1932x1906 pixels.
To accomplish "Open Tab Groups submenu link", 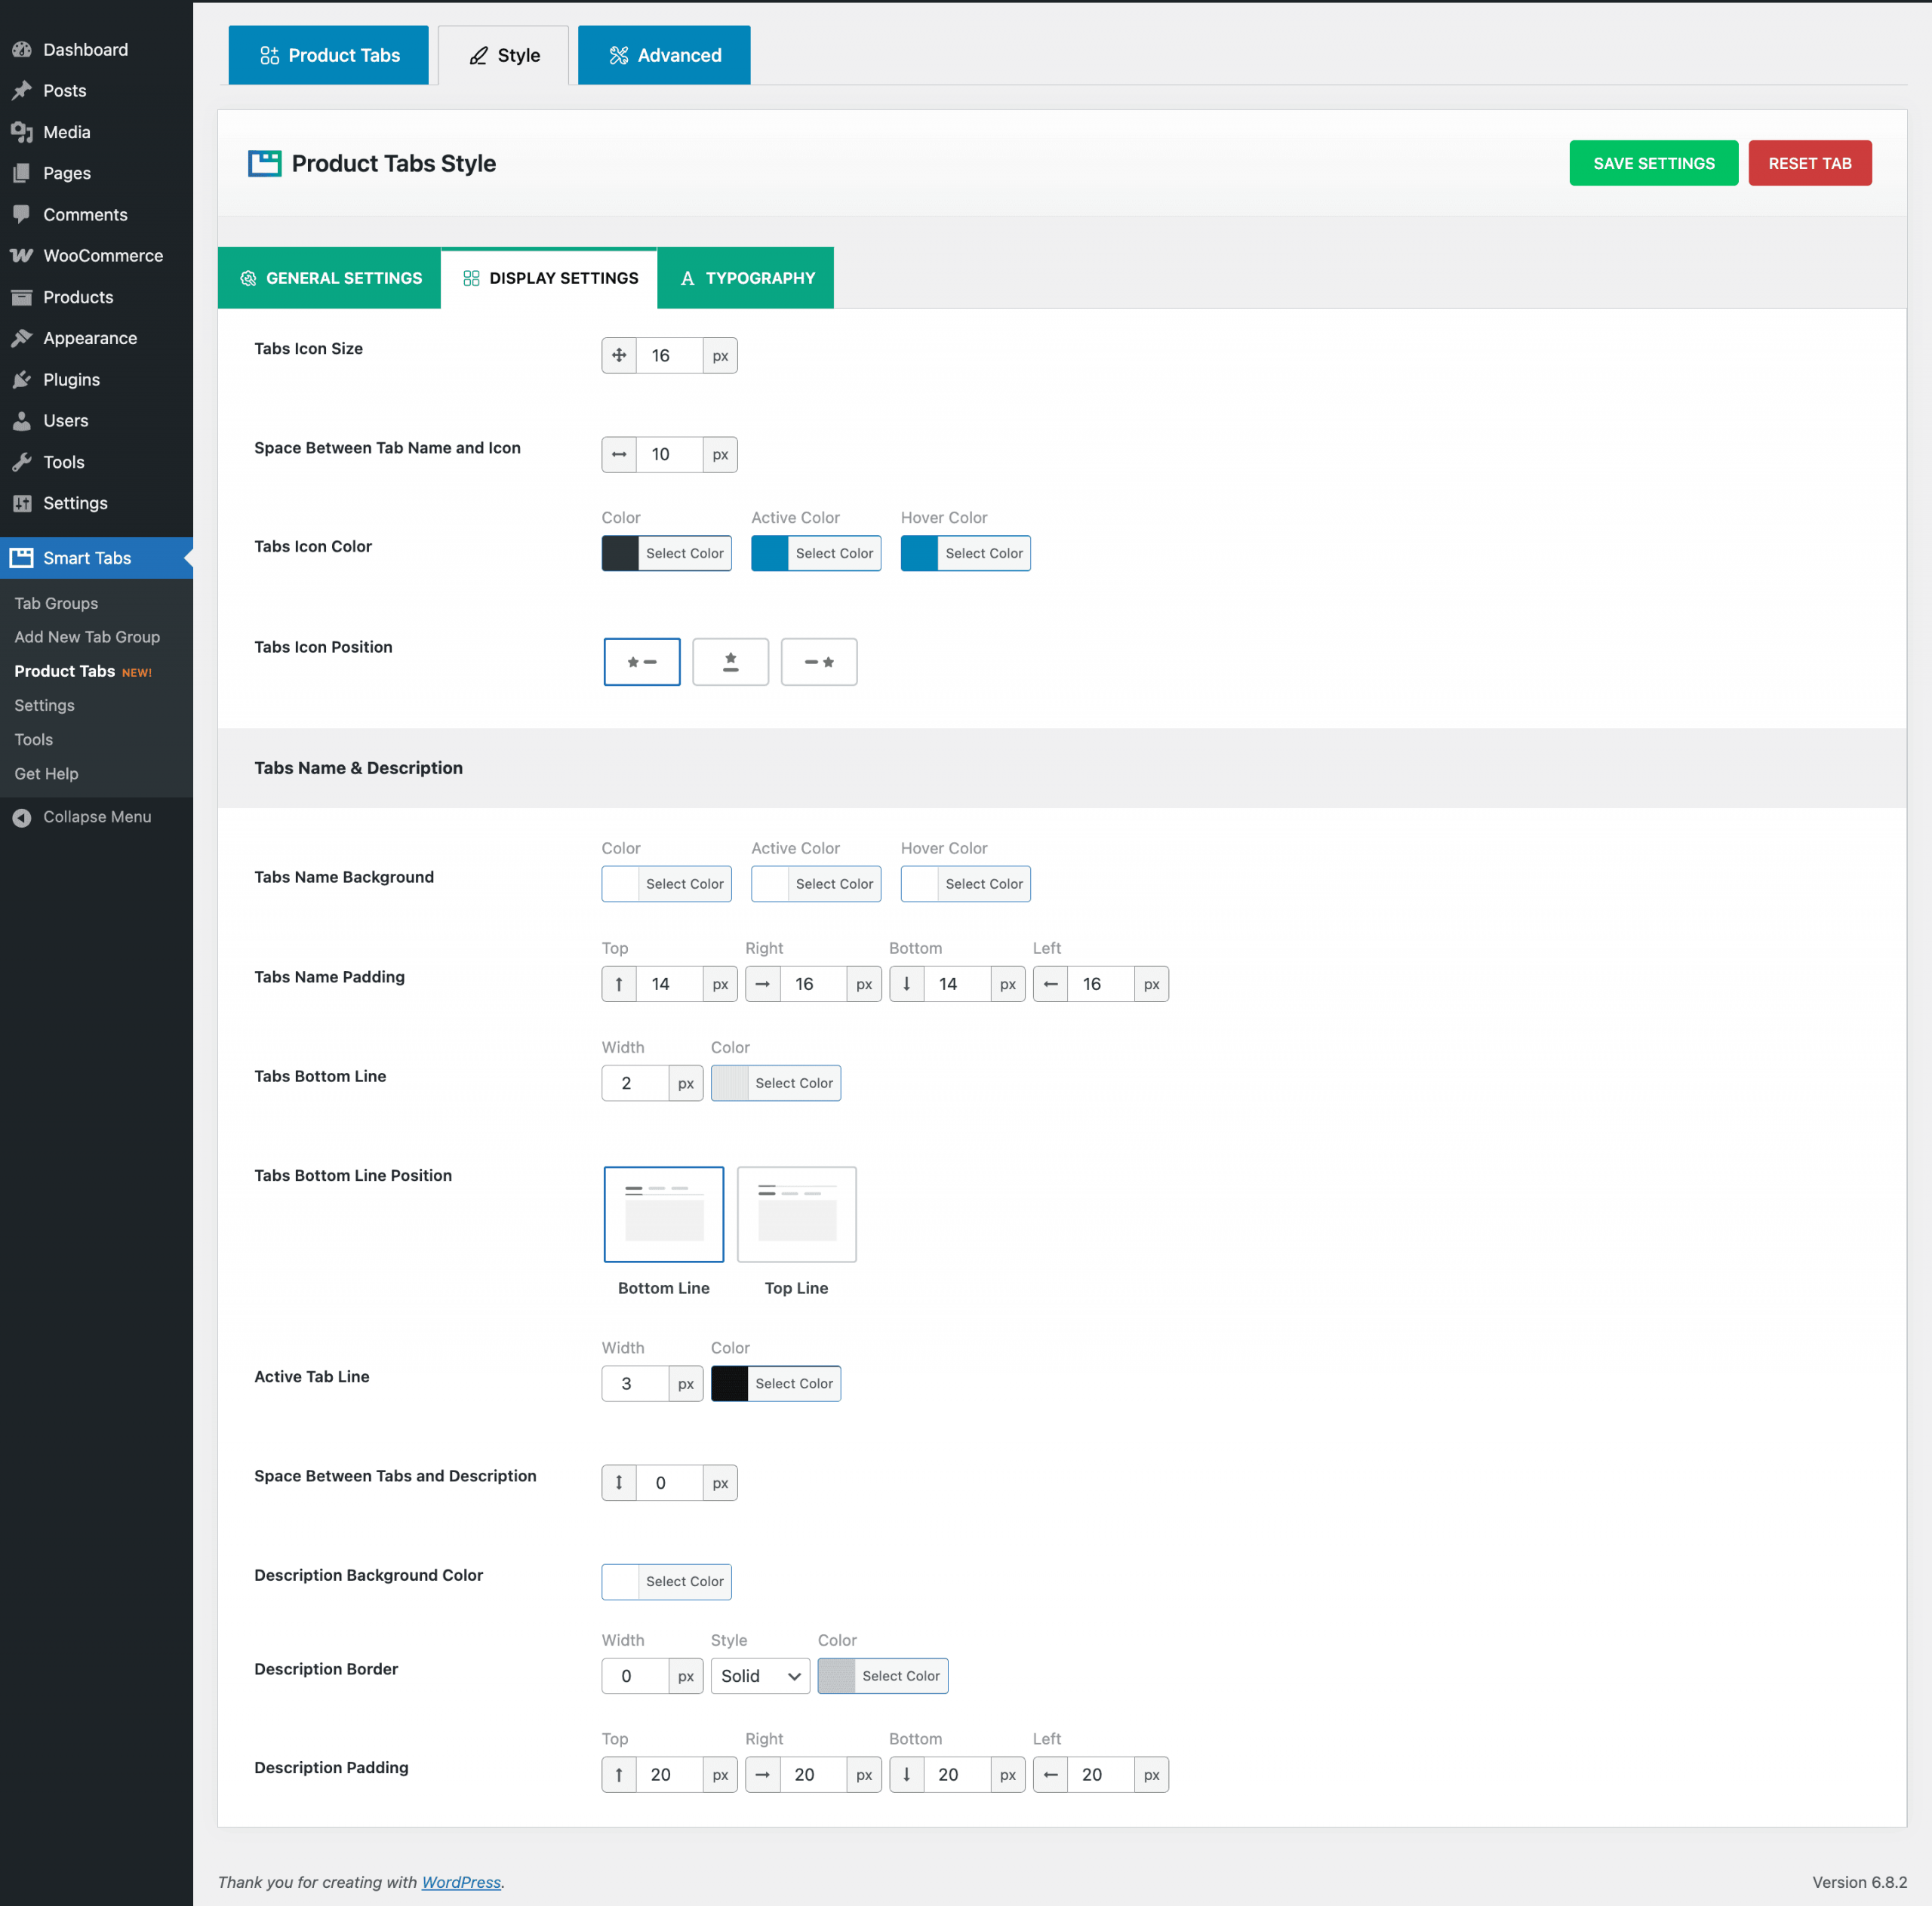I will click(x=56, y=603).
